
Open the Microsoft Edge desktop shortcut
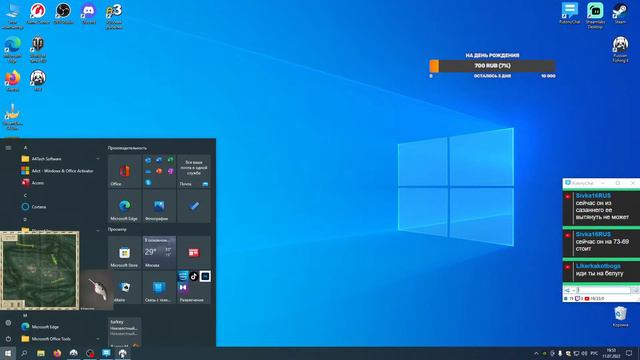pyautogui.click(x=13, y=49)
